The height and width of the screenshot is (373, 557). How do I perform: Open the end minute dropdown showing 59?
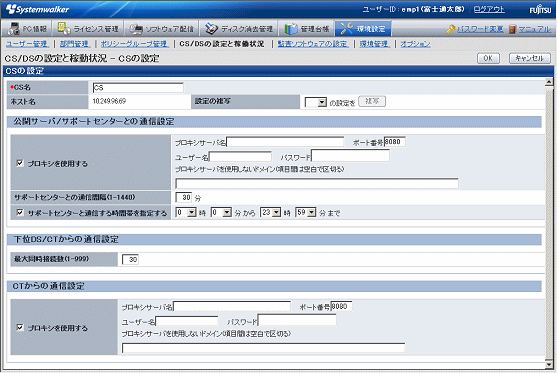[305, 212]
